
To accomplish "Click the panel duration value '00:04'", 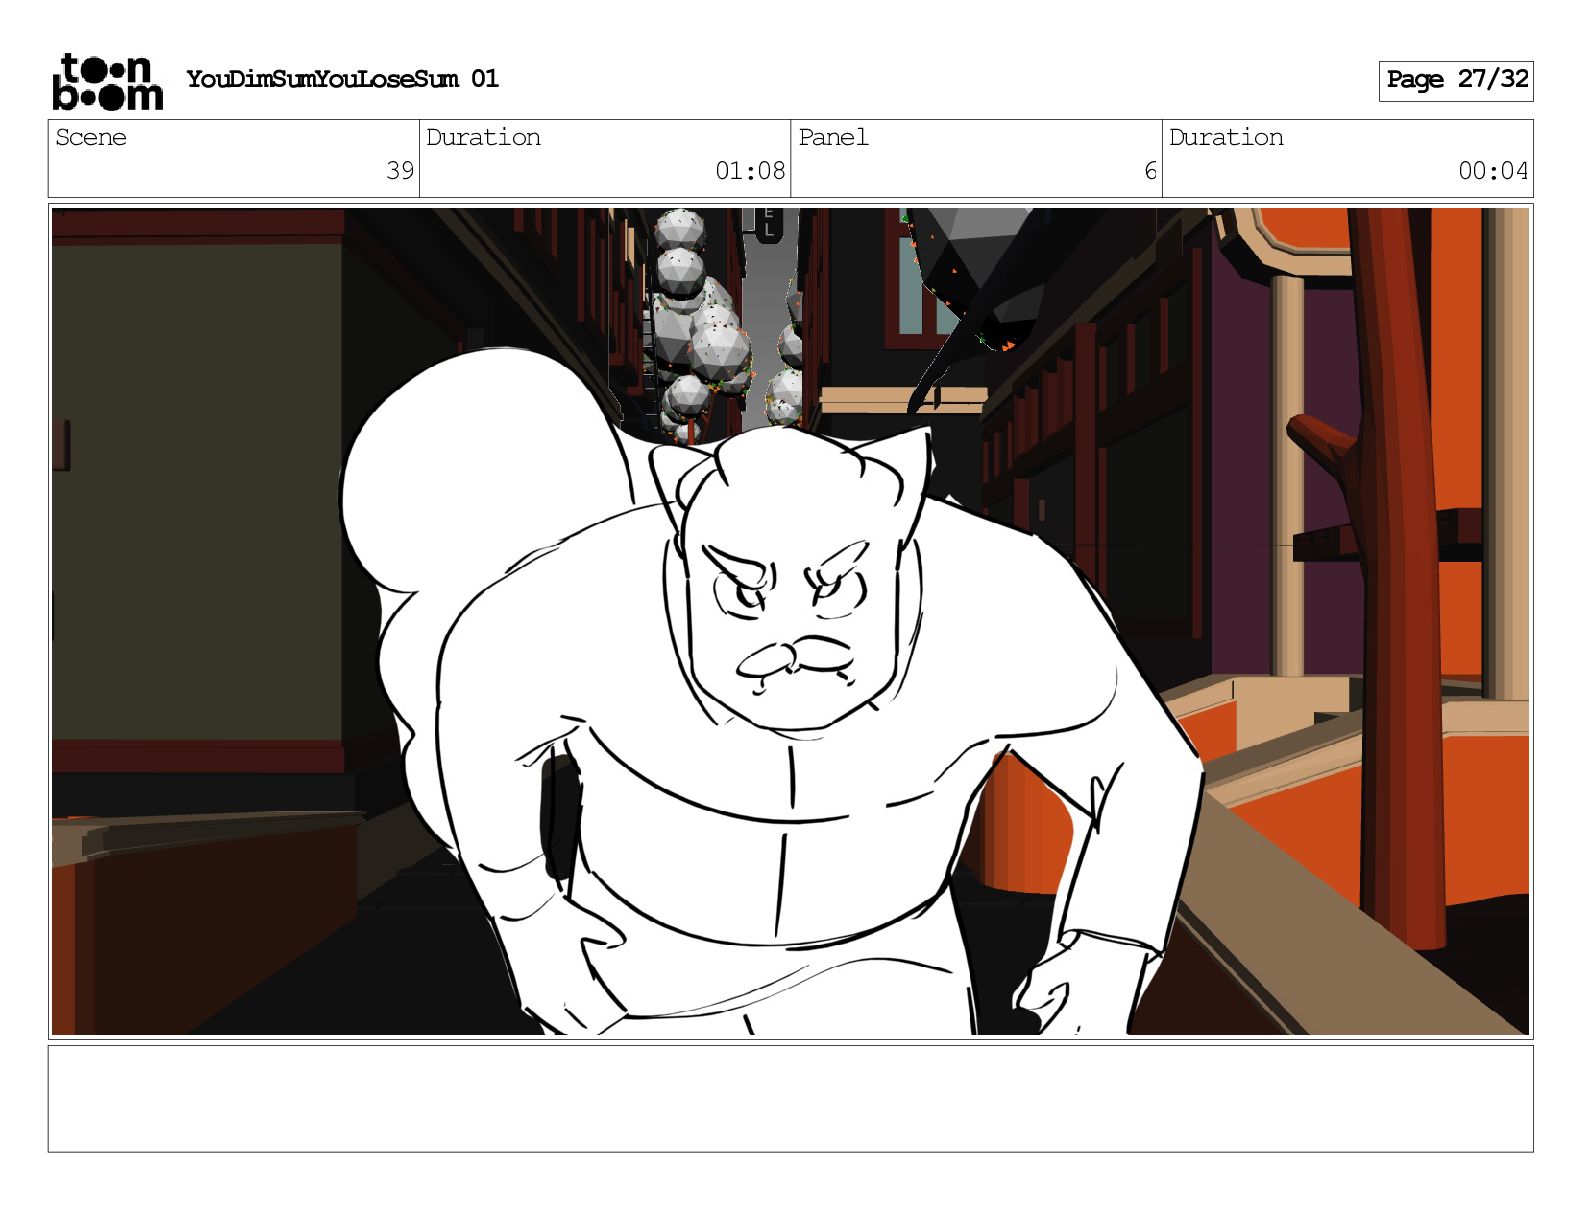I will tap(1493, 171).
